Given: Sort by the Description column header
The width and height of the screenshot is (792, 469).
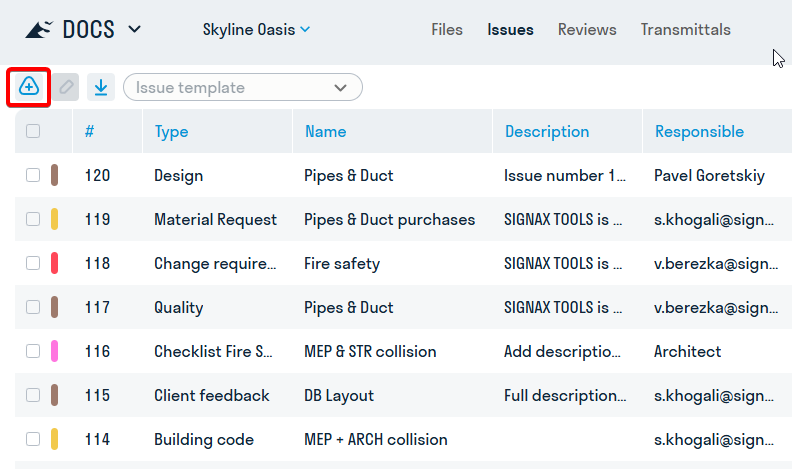Looking at the screenshot, I should 547,131.
